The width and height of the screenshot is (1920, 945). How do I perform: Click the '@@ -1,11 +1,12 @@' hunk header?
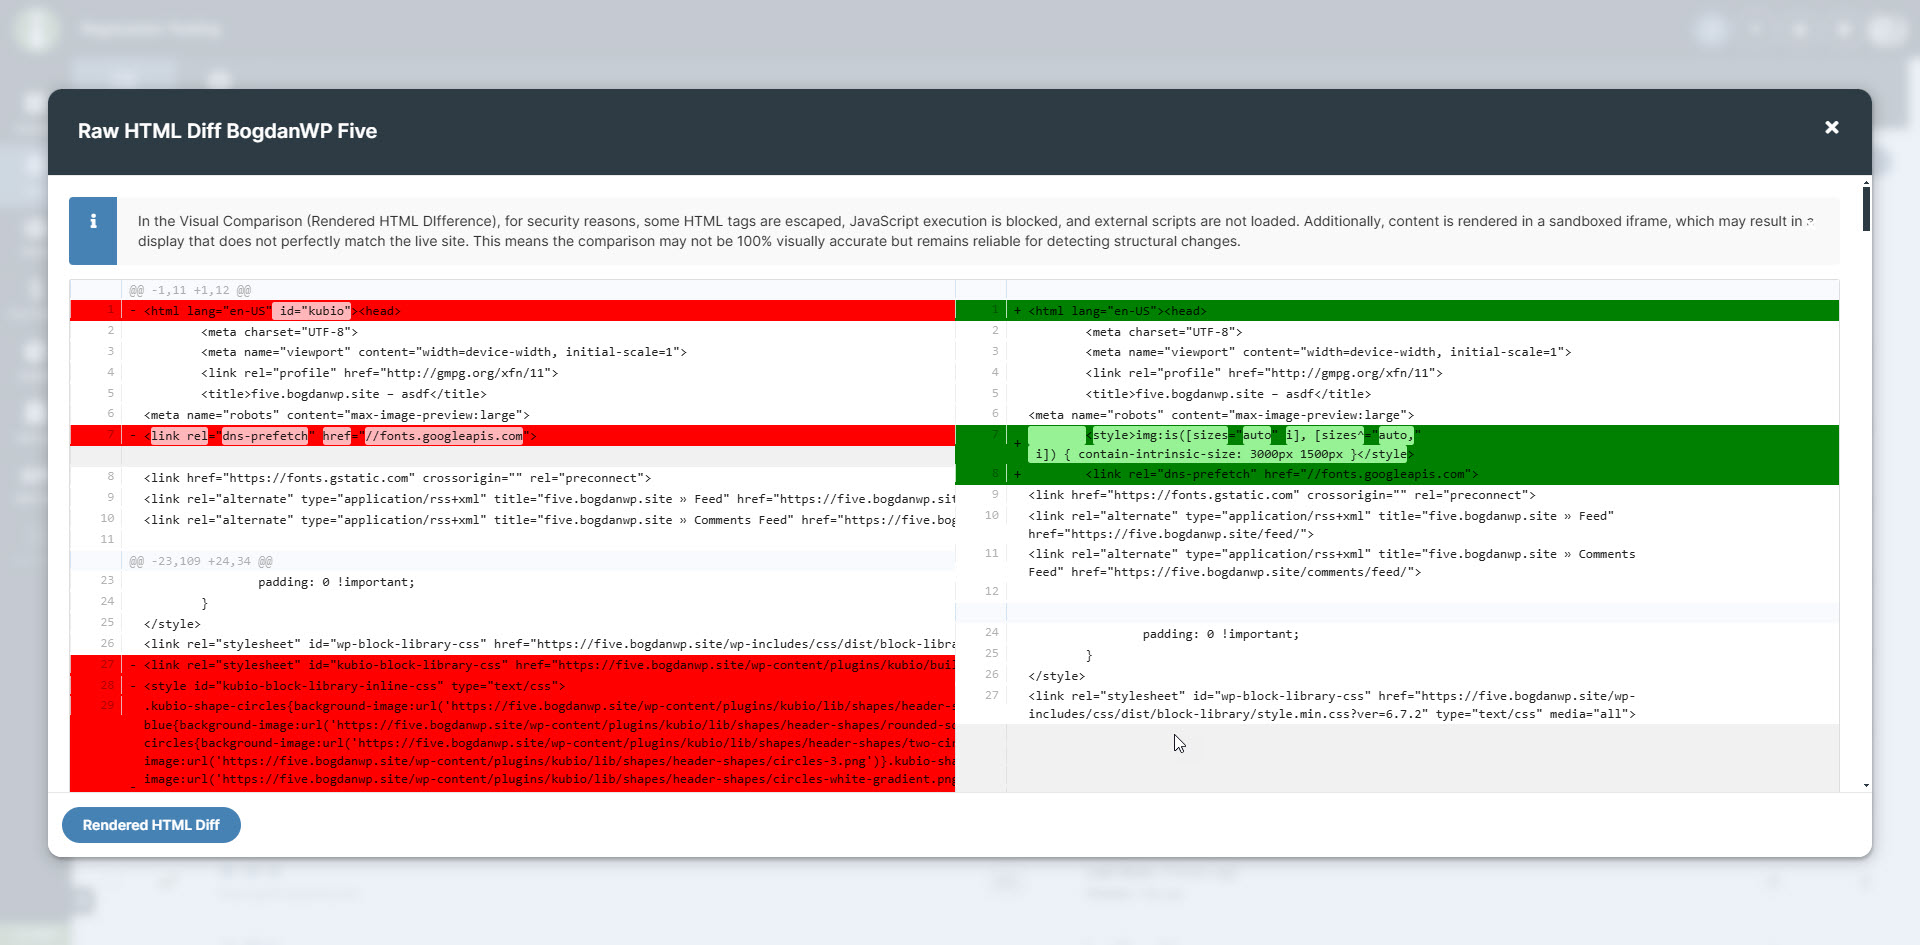pos(190,290)
